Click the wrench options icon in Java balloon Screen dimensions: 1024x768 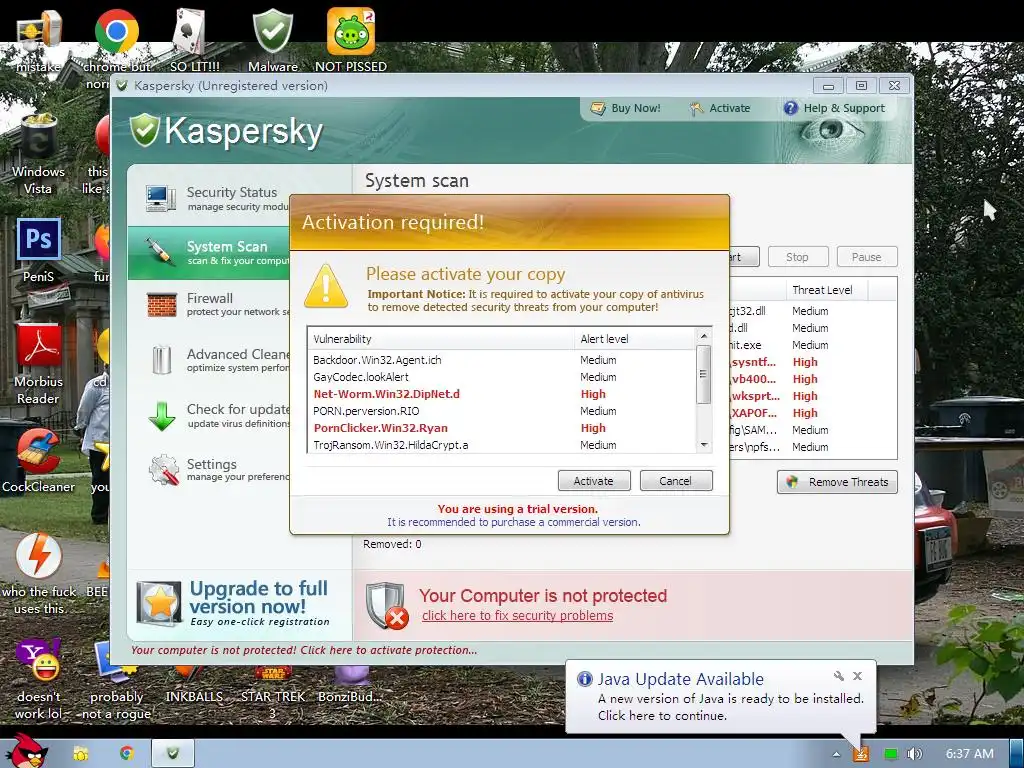[839, 676]
